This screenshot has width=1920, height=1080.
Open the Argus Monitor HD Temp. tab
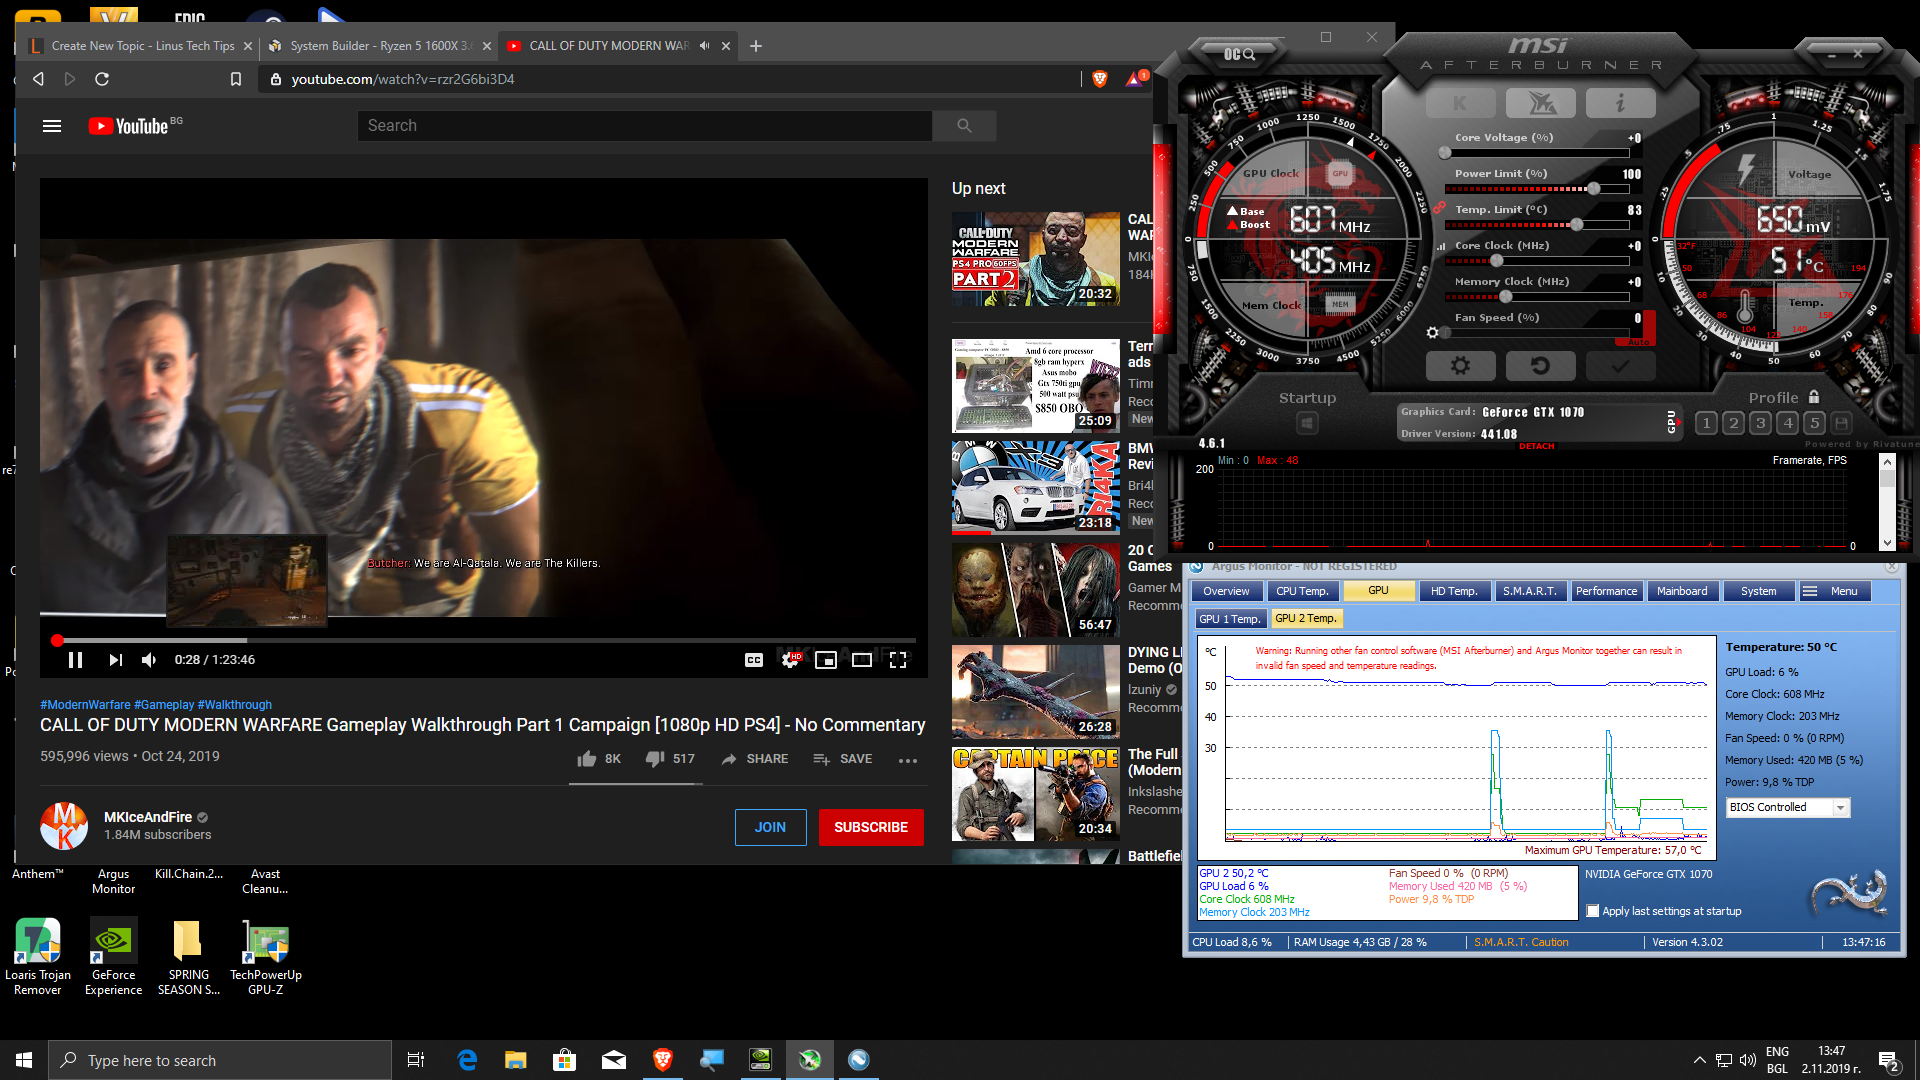point(1454,591)
